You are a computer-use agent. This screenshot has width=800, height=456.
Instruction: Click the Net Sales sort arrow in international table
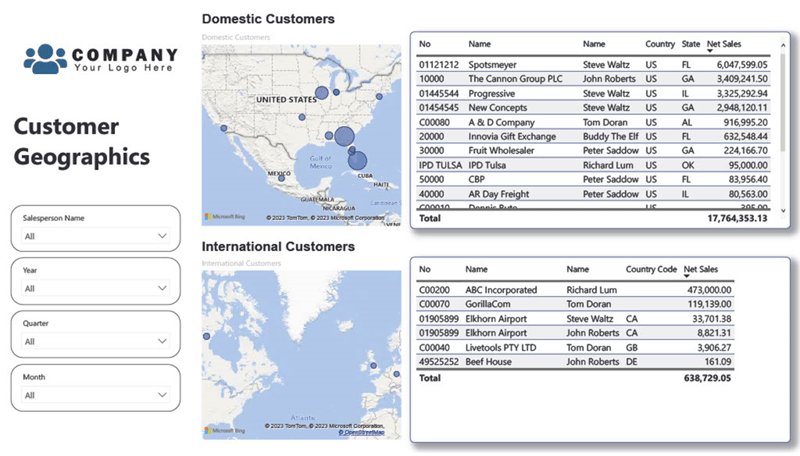click(688, 276)
